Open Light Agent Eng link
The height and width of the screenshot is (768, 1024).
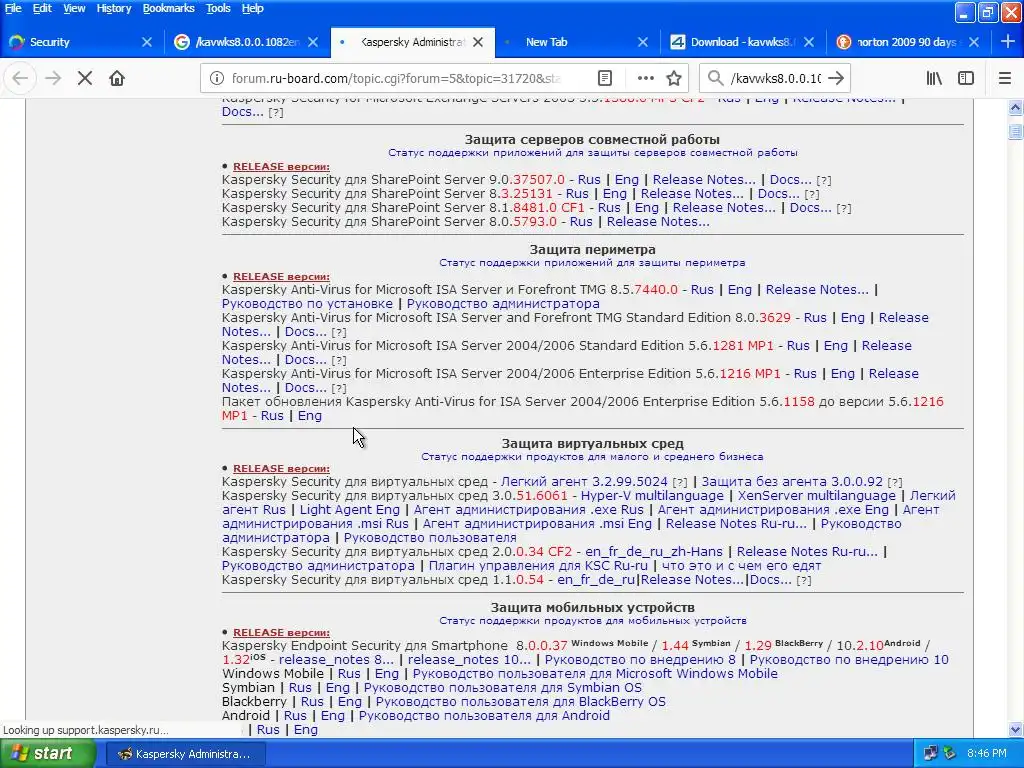click(x=349, y=509)
